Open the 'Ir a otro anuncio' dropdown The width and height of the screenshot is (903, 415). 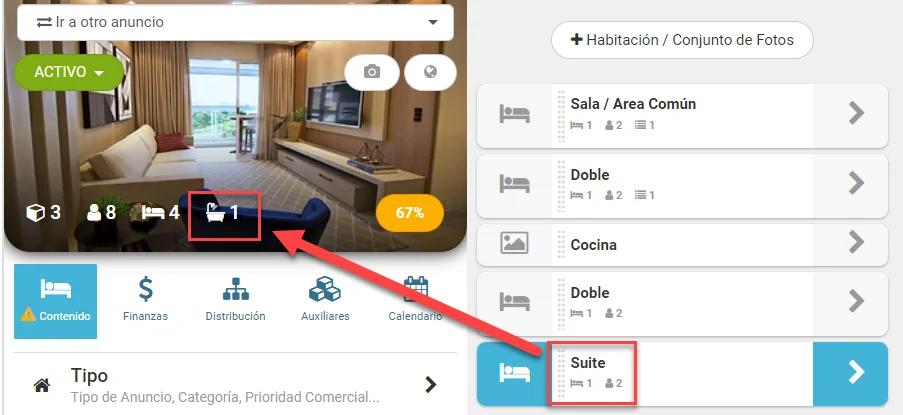[x=236, y=22]
